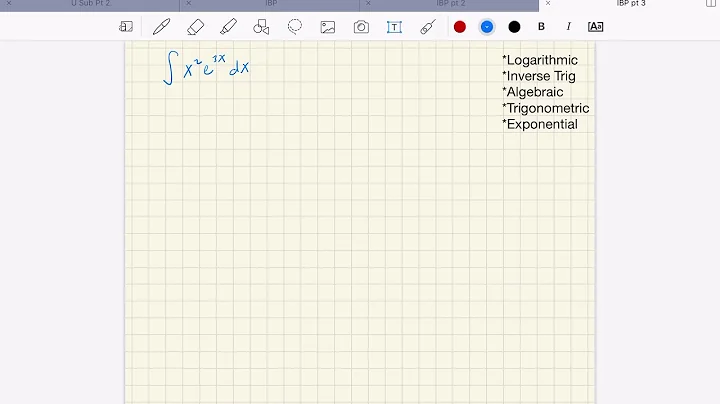Click the *Inverse Trig text line
720x404 pixels.
pyautogui.click(x=539, y=76)
